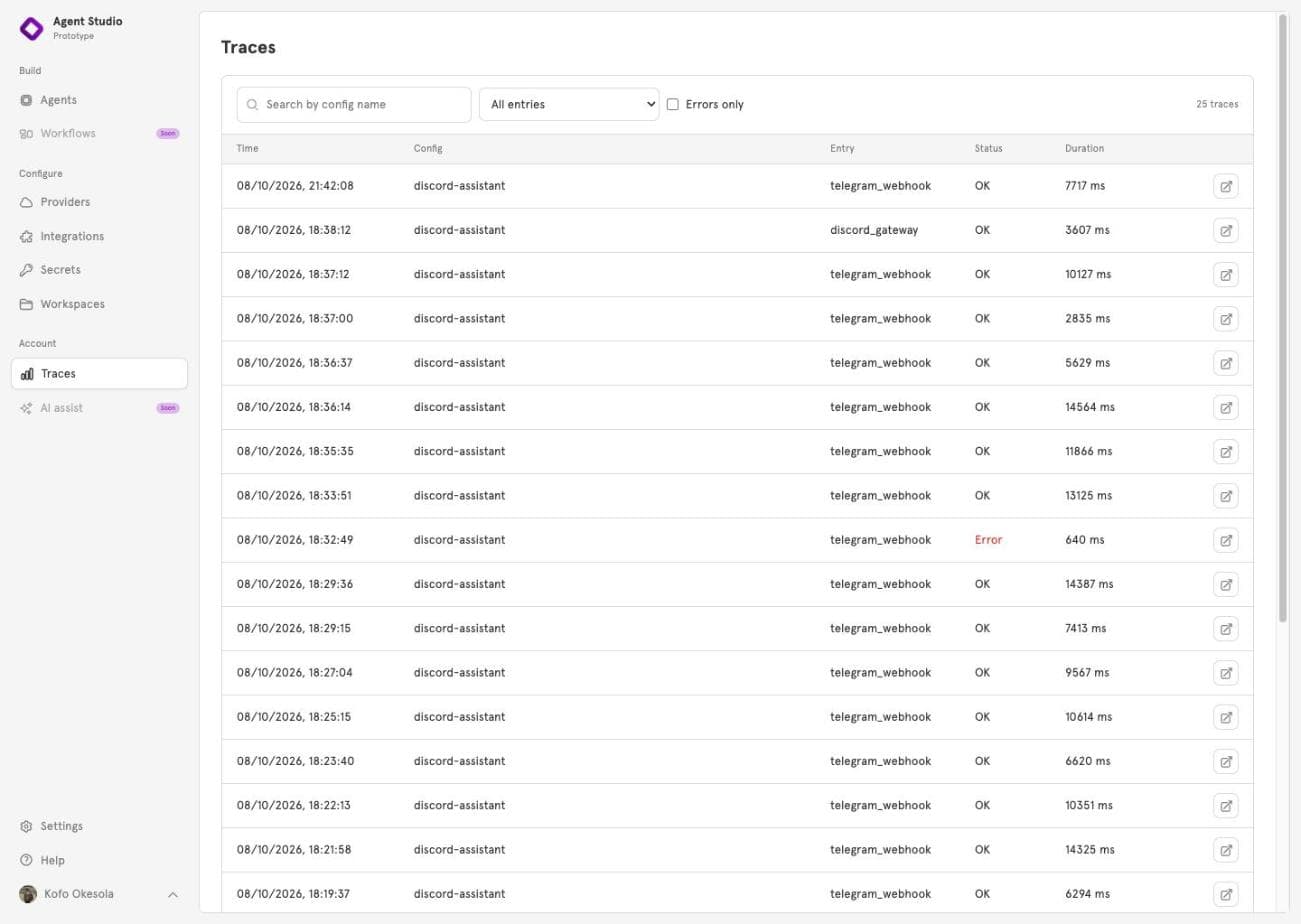
Task: Click the 08/10/2026, 18:21:58 timestamp
Action: 294,850
